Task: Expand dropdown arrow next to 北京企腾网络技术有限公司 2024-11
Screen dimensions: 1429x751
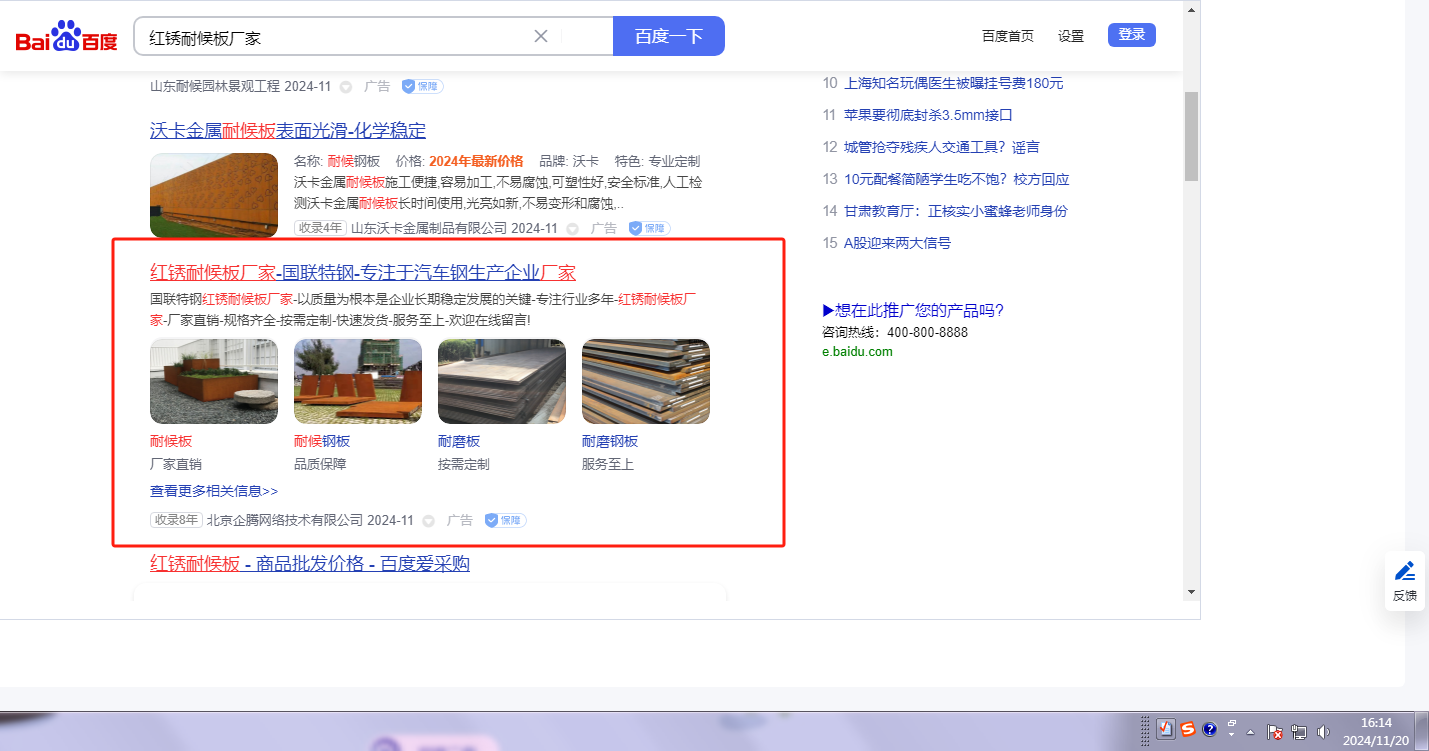Action: pos(429,521)
